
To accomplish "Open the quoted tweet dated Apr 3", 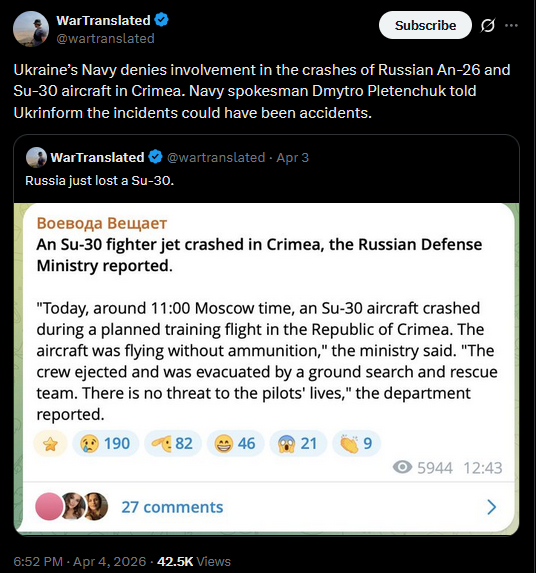I will point(292,158).
